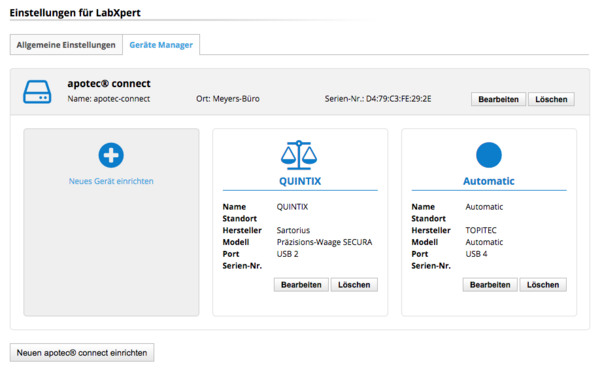600x376 pixels.
Task: Select the apotec® connect title text
Action: pyautogui.click(x=109, y=83)
